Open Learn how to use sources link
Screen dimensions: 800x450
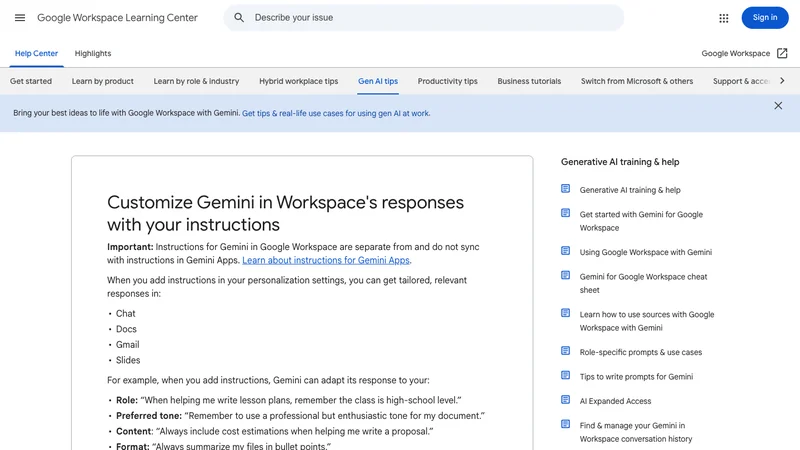(647, 321)
